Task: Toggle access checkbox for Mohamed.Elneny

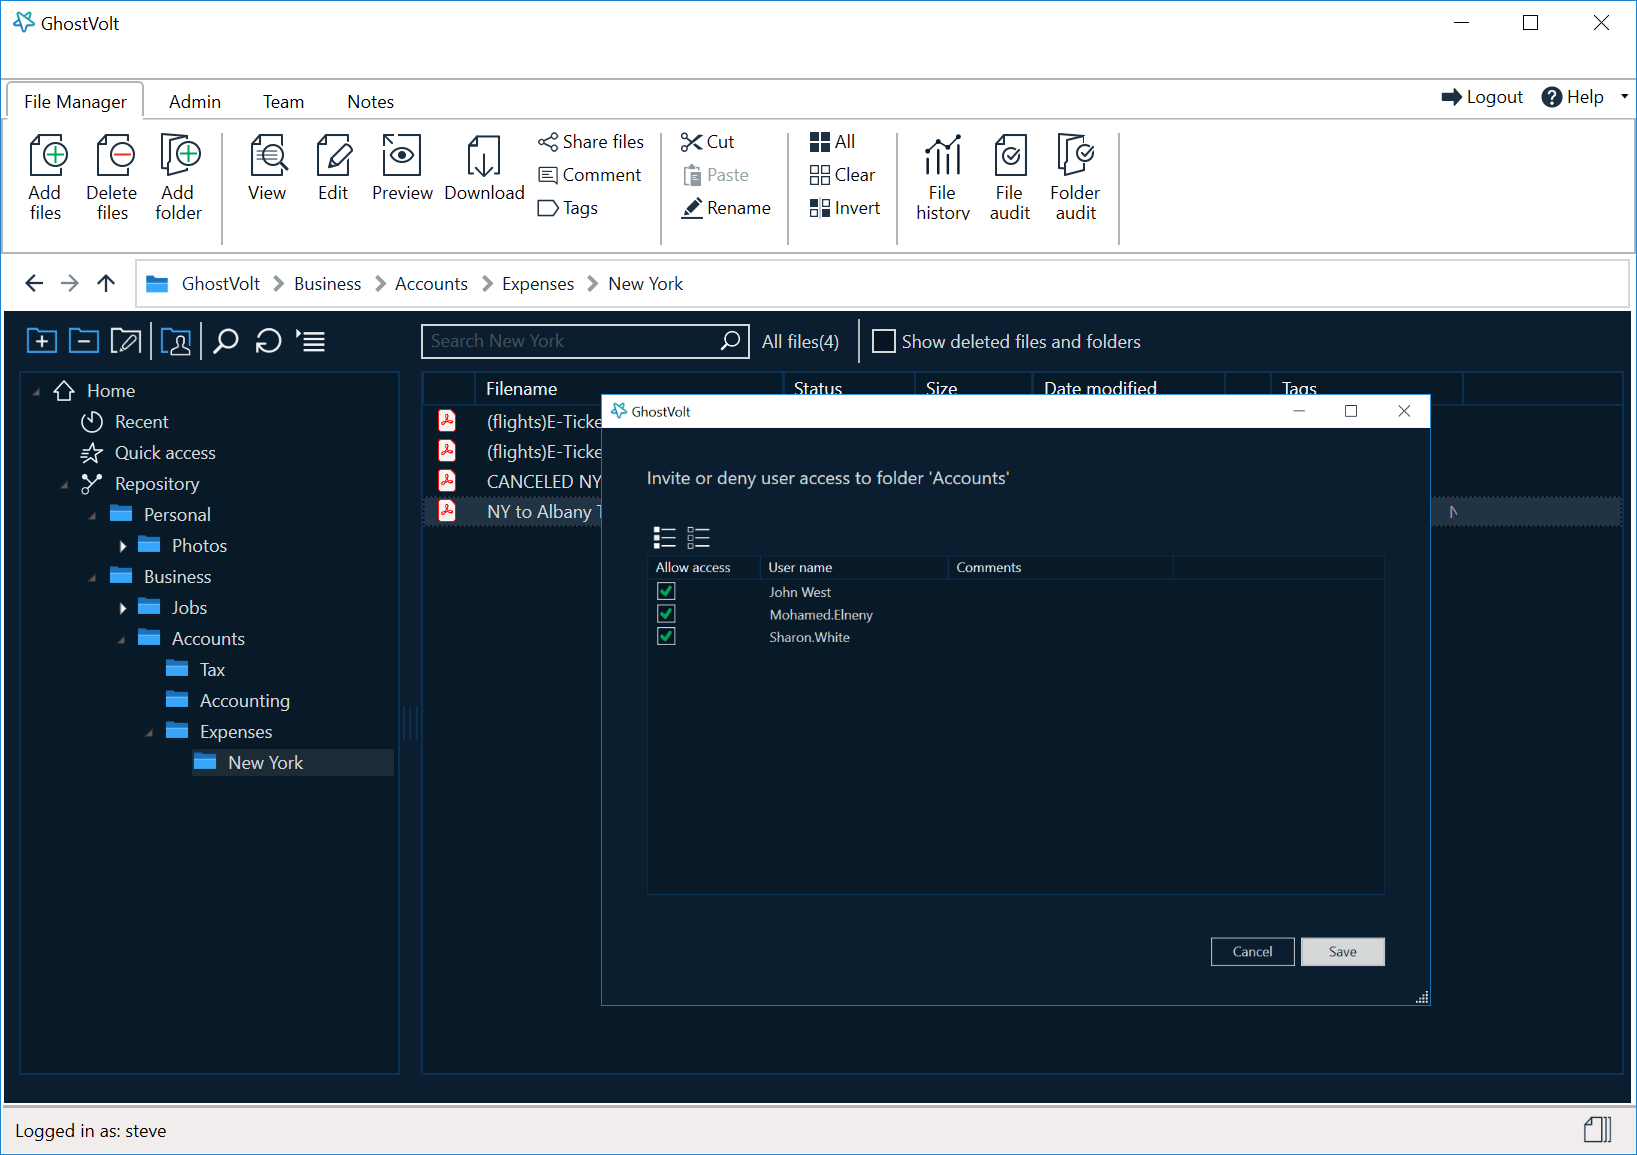Action: point(666,614)
